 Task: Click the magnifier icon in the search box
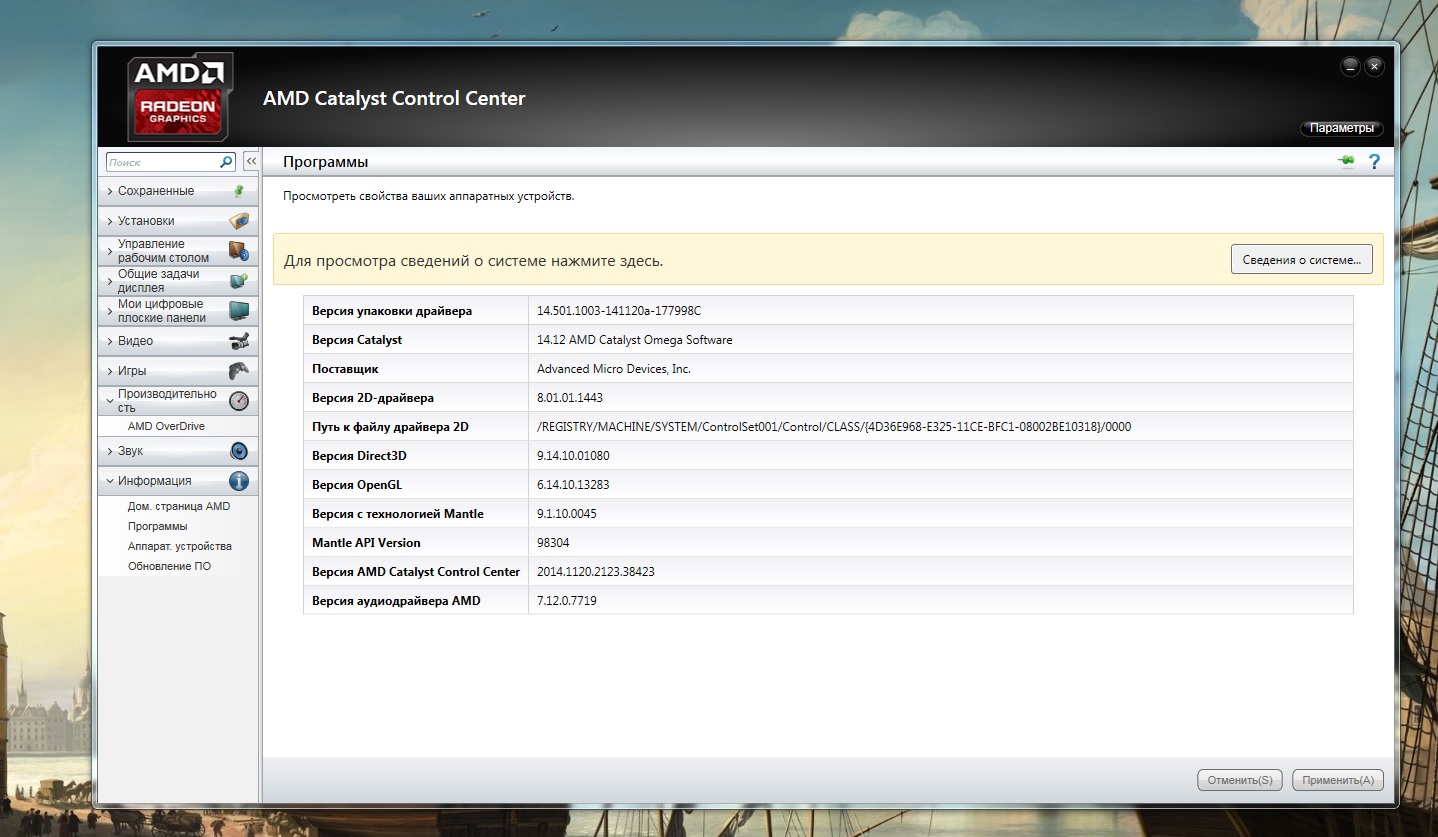pos(226,161)
